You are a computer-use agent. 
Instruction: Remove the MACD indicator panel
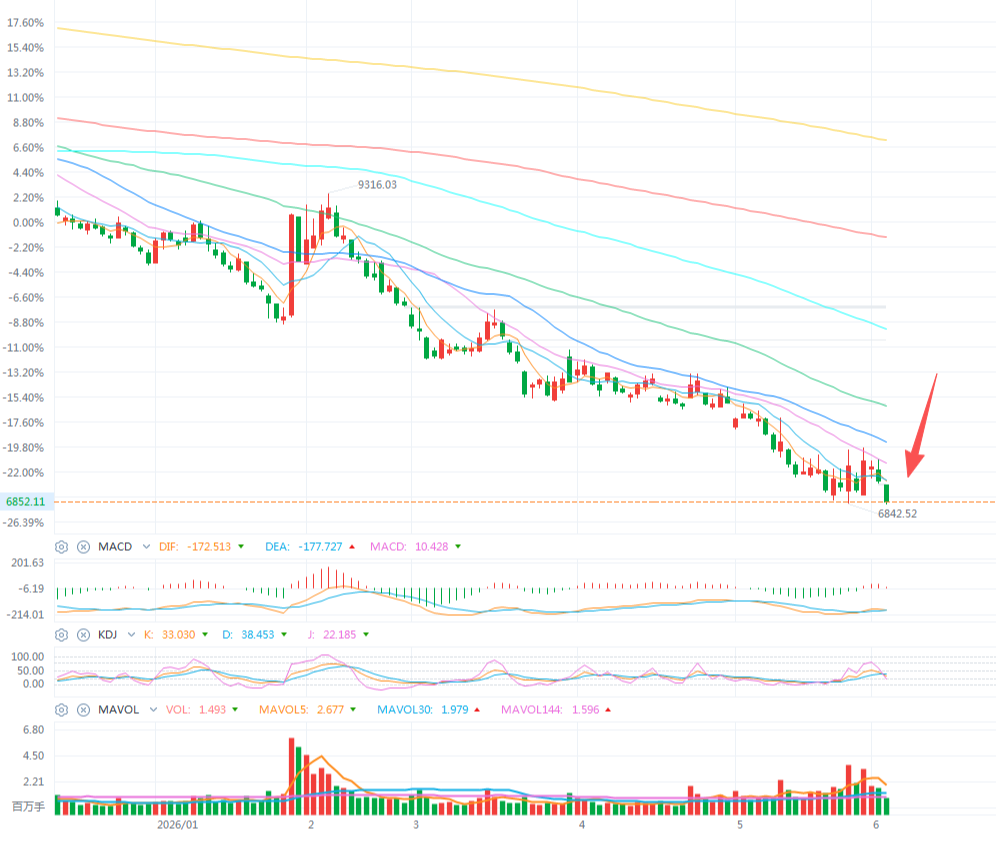click(x=83, y=547)
